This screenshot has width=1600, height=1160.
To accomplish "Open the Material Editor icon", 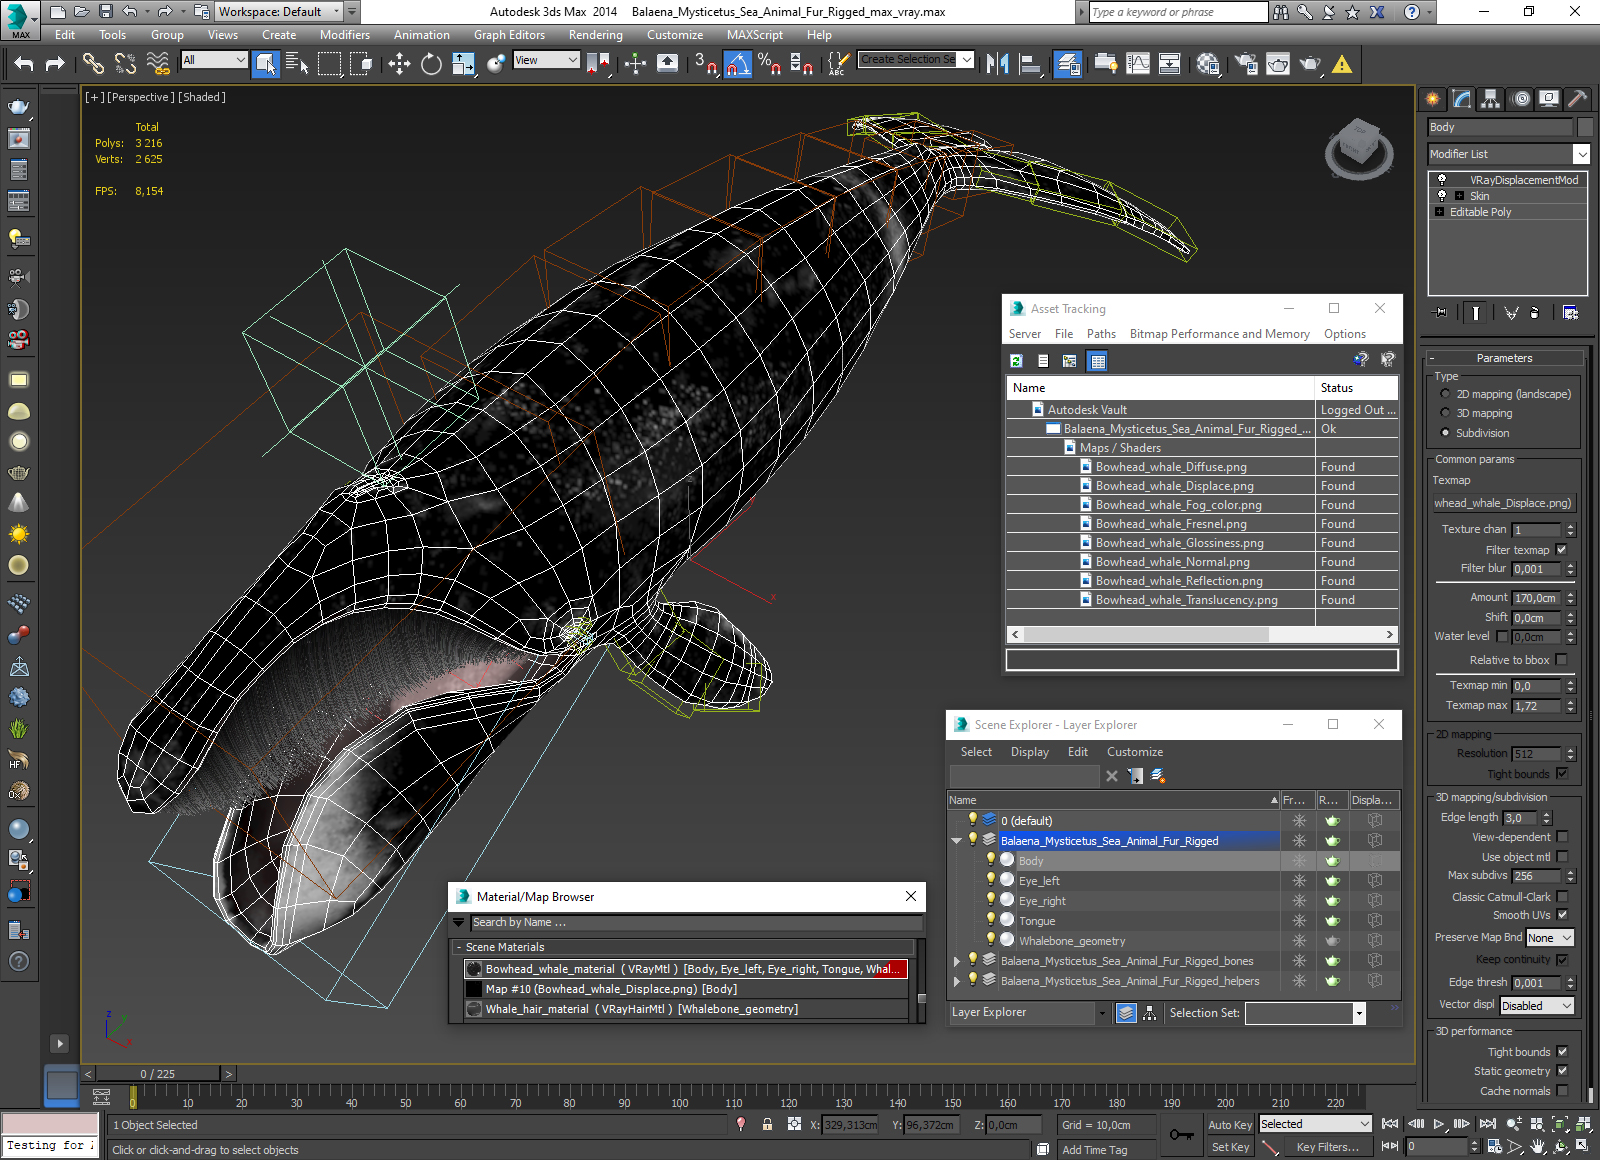I will 1208,64.
